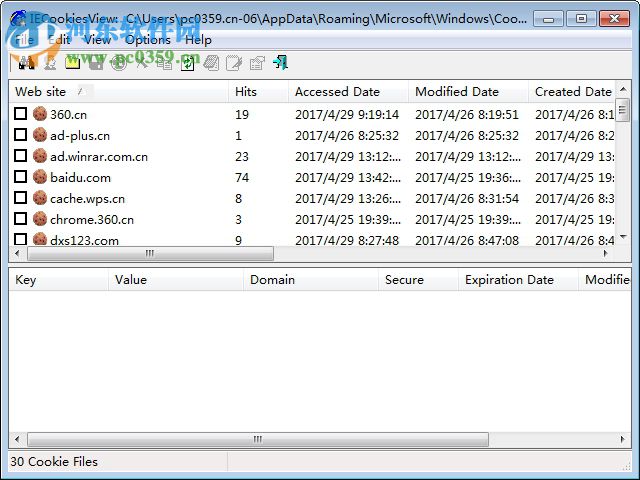Screen dimensions: 640x480
Task: Open the Help menu
Action: point(198,40)
